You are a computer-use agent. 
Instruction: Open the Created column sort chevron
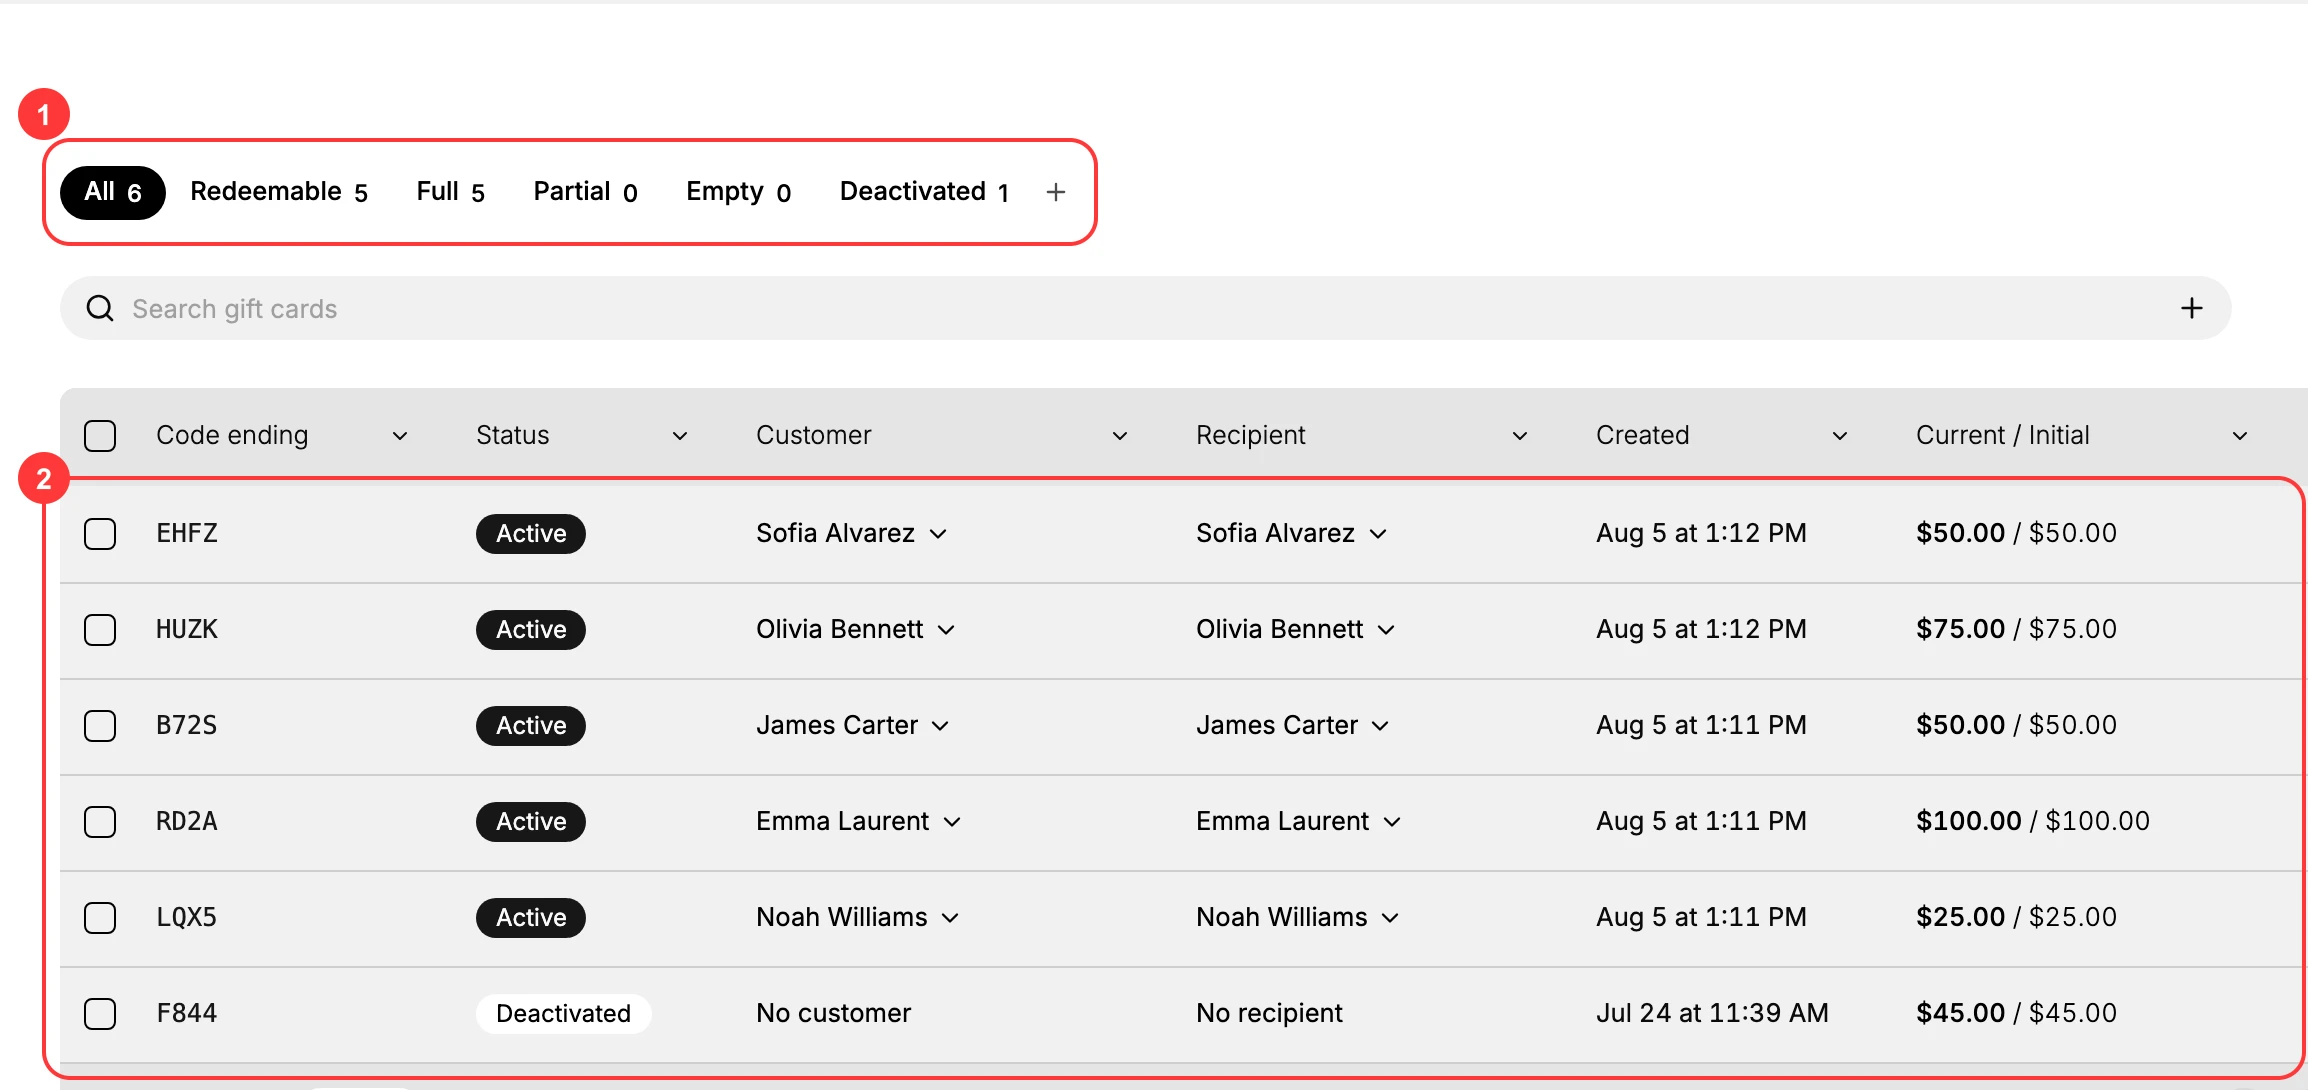click(1840, 435)
